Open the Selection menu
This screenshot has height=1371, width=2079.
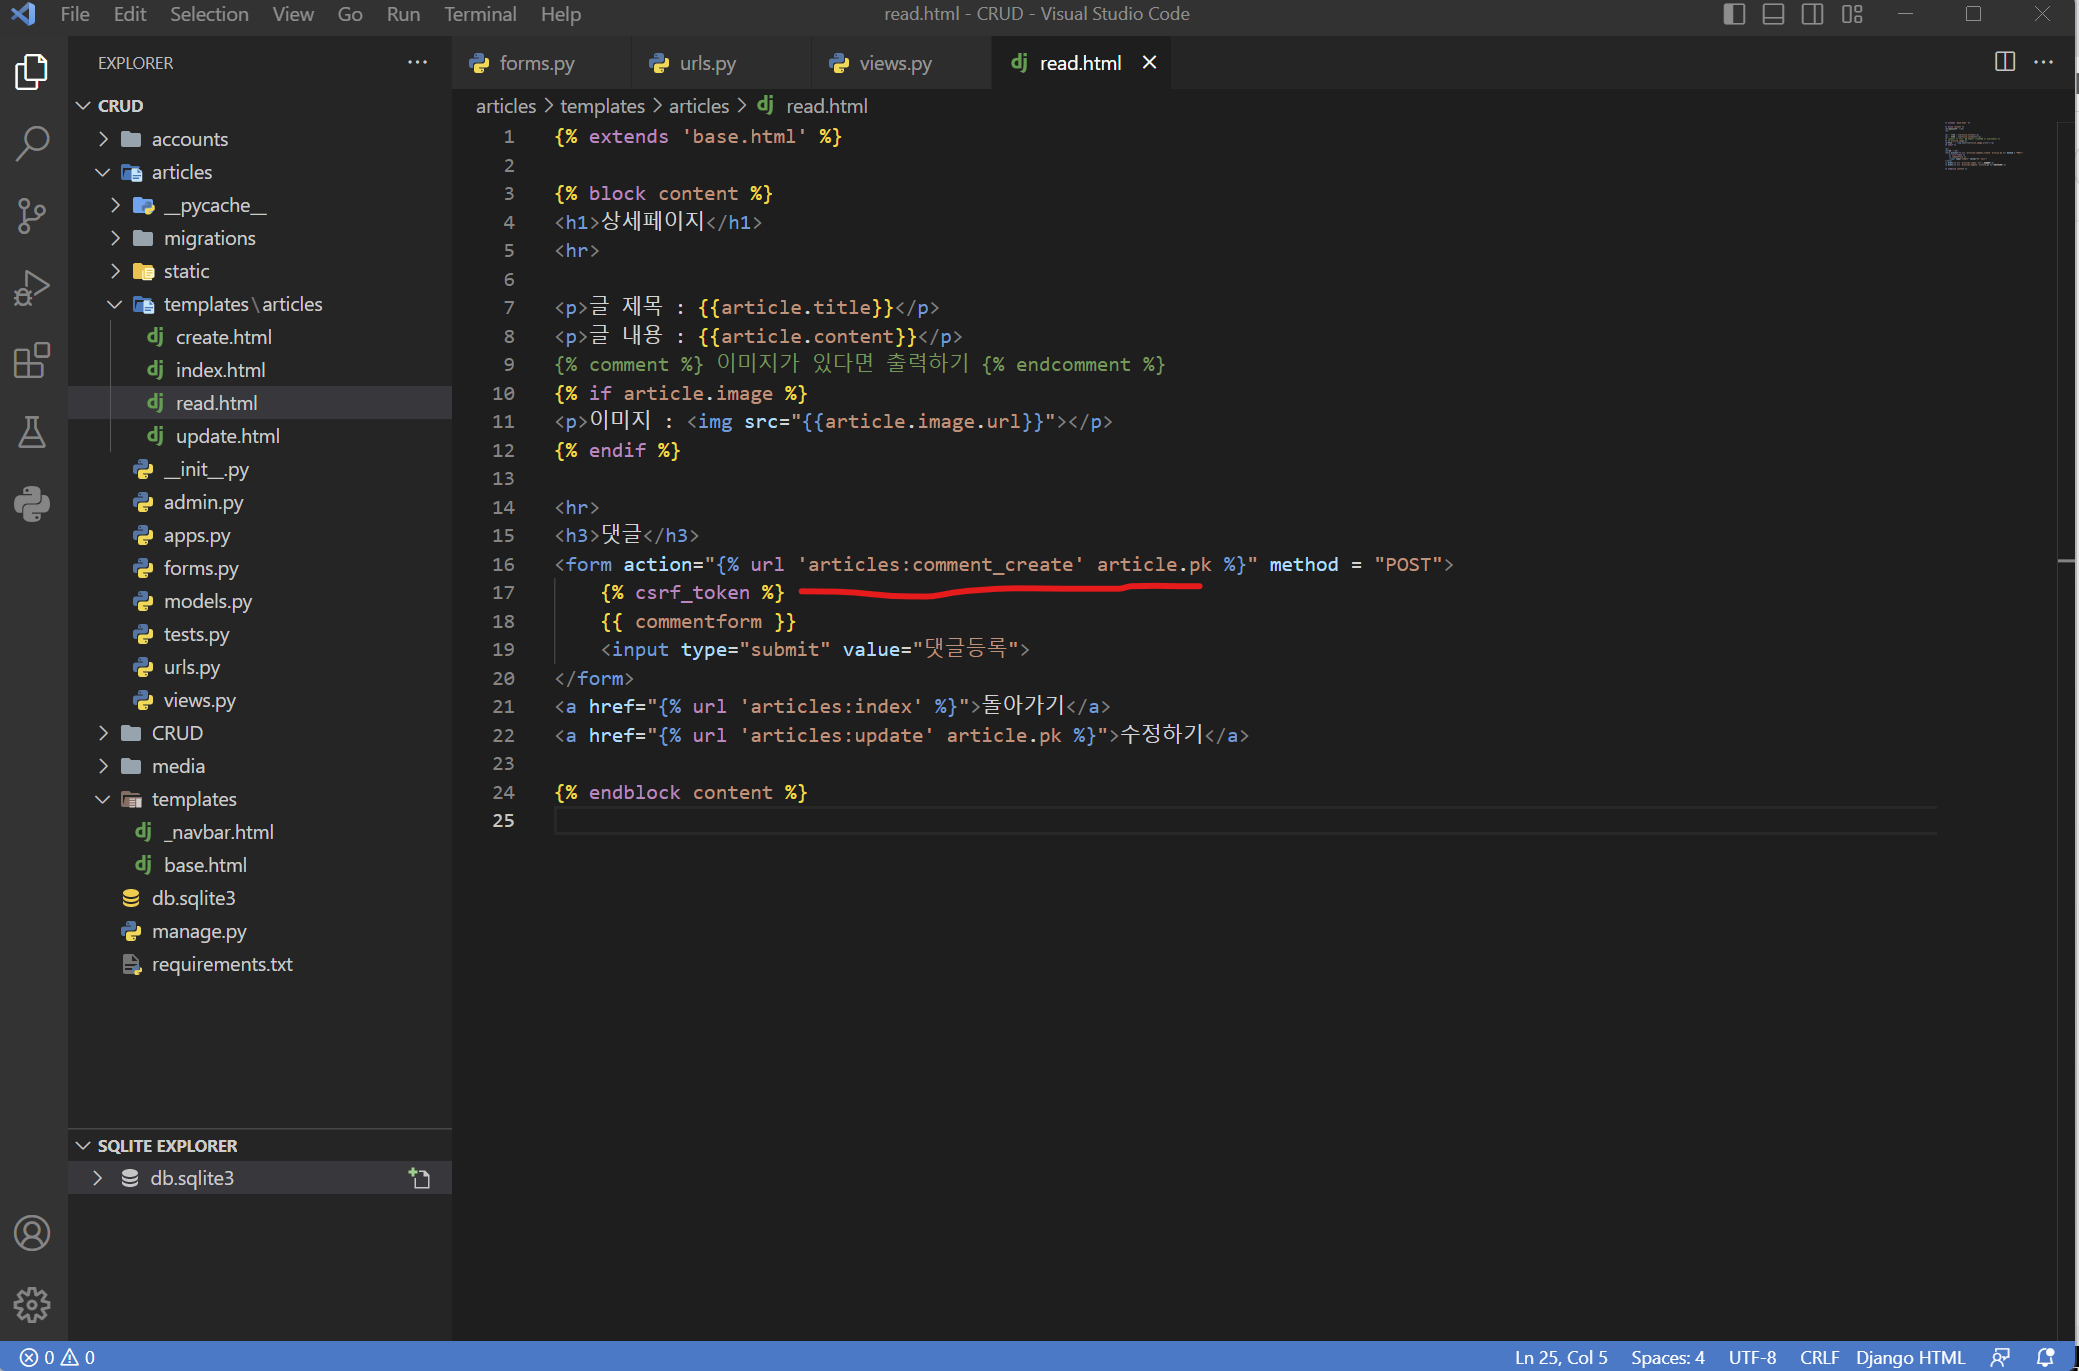209,14
